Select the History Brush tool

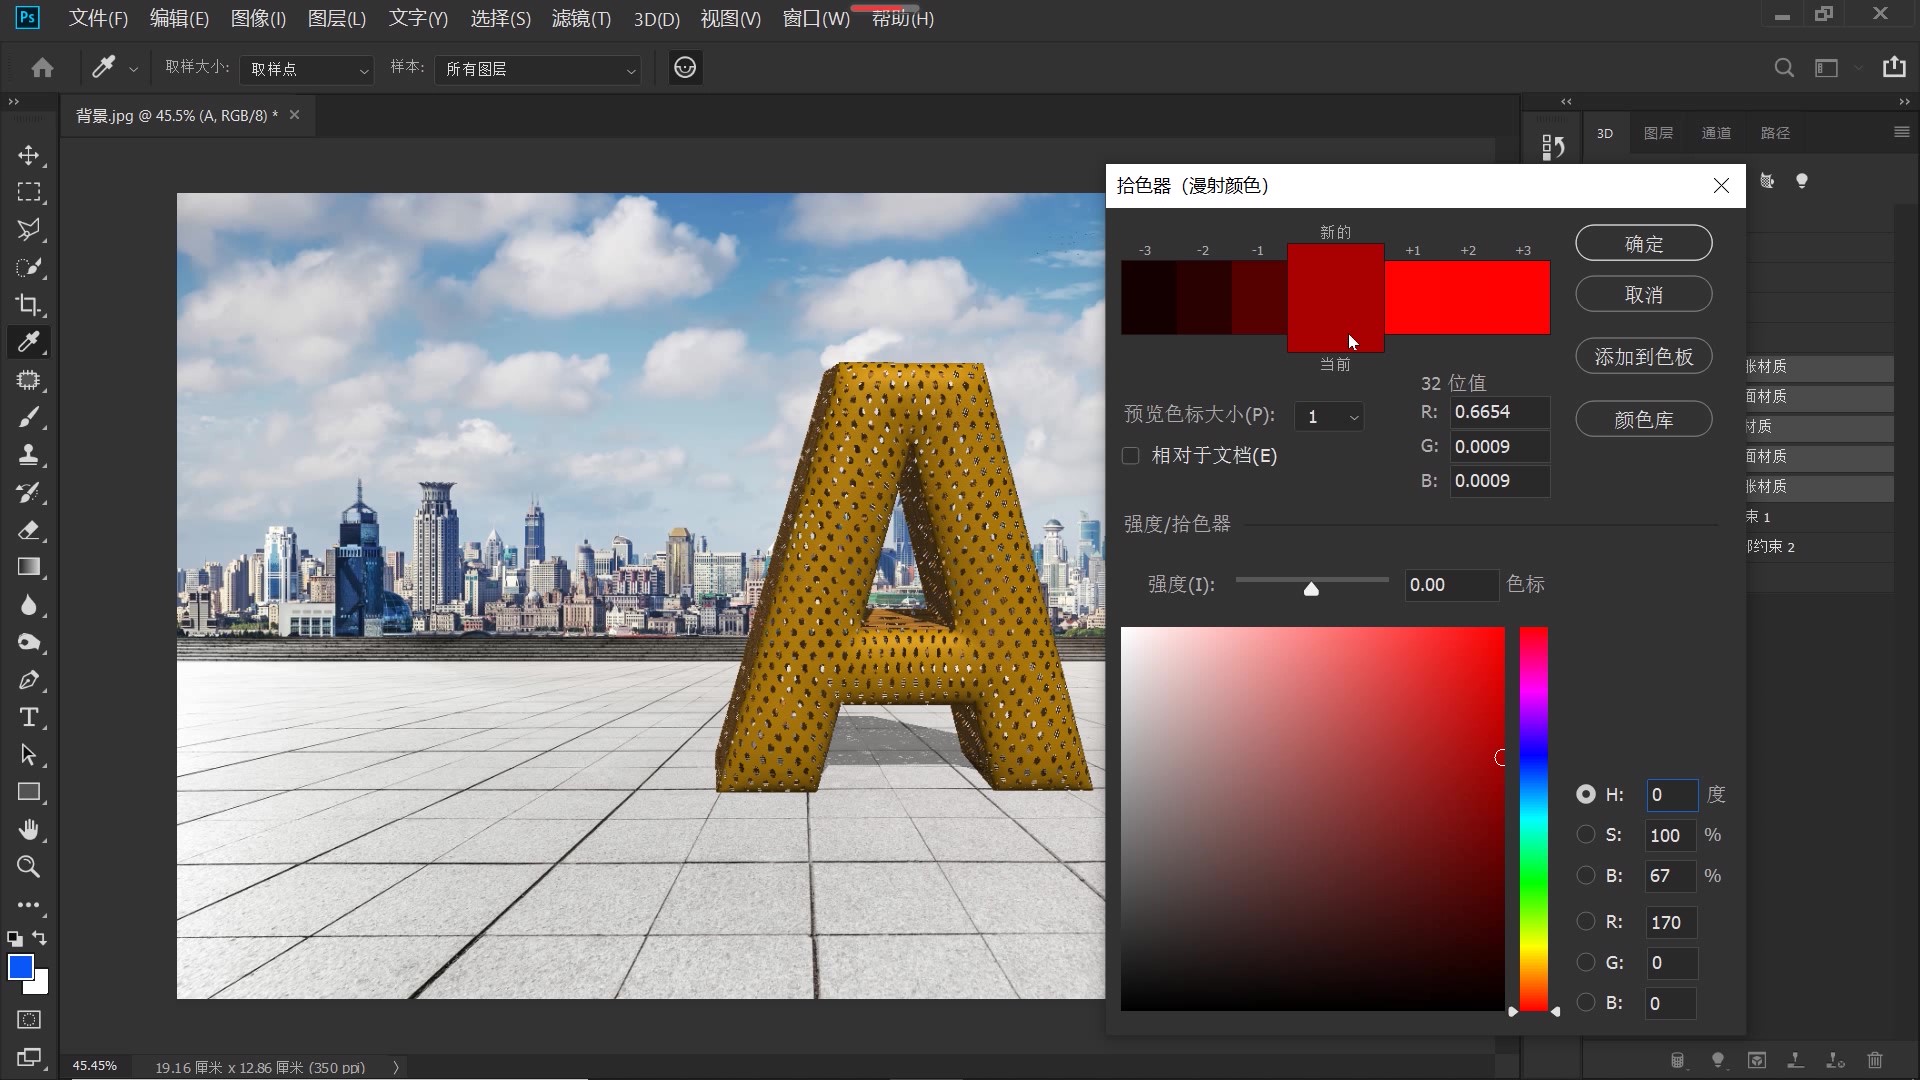tap(29, 492)
